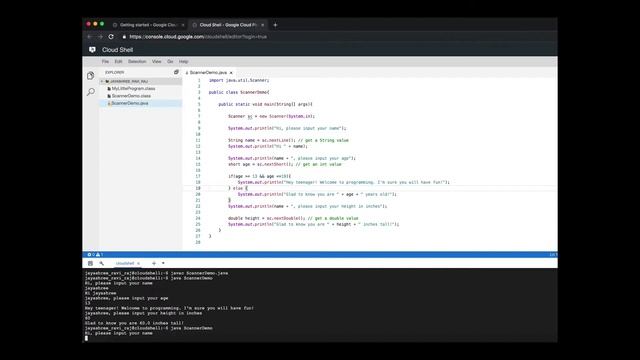
Task: Reload the page with browser refresh icon
Action: pos(111,37)
